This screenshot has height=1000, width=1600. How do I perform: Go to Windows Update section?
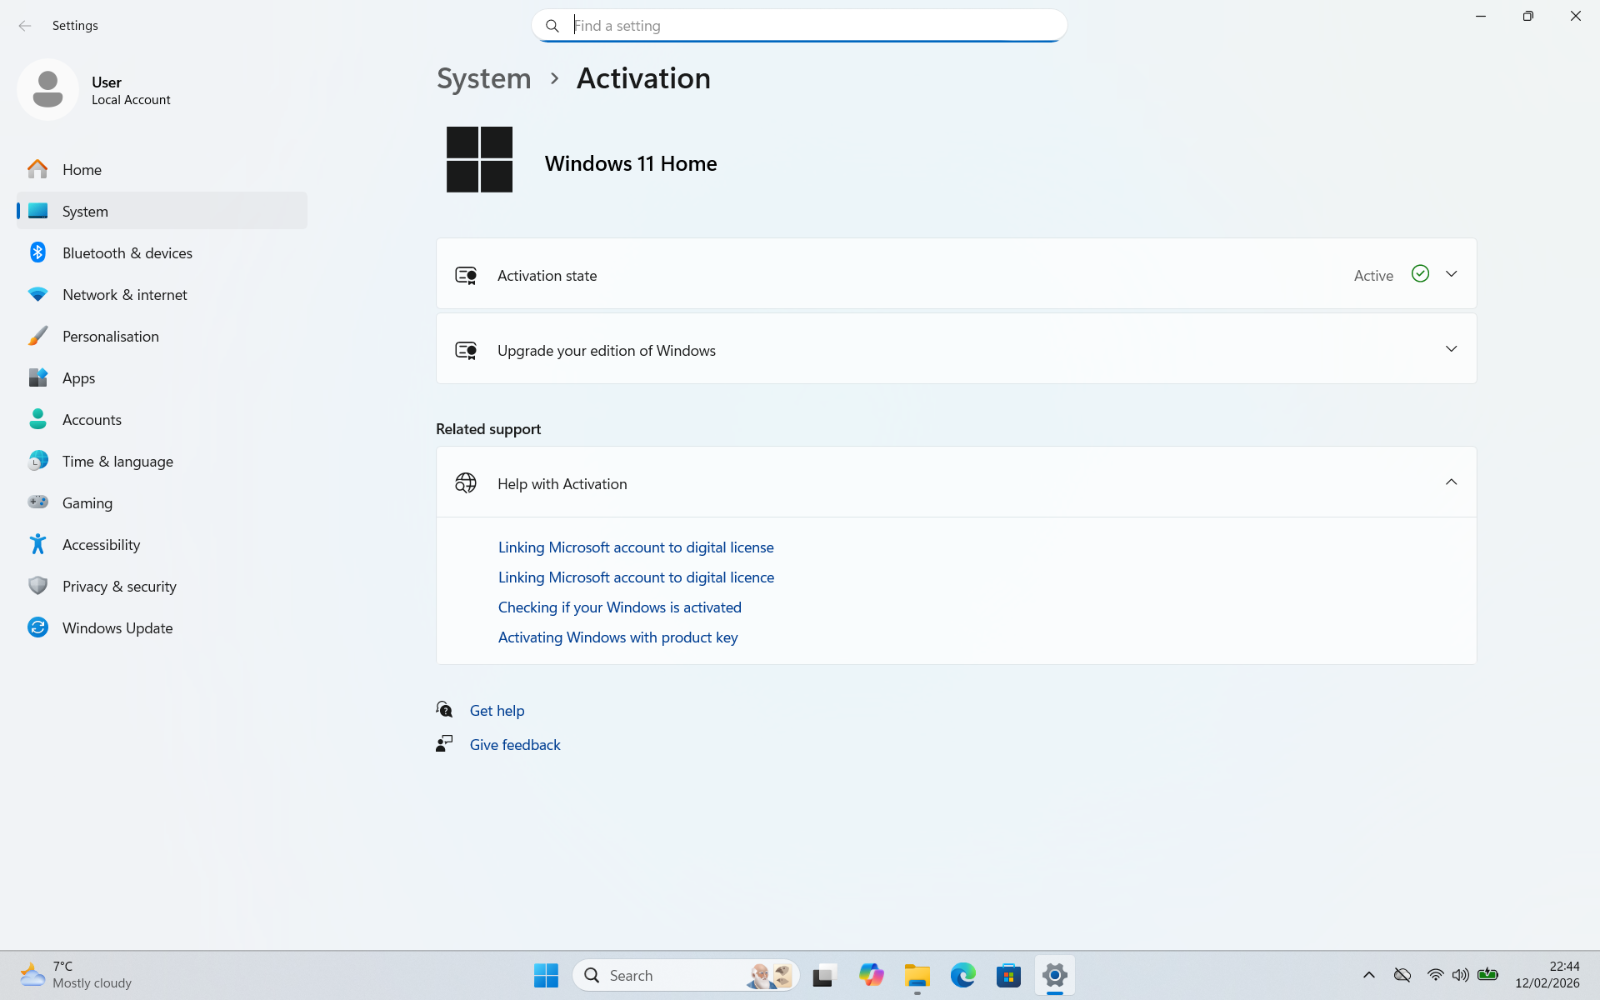(117, 628)
